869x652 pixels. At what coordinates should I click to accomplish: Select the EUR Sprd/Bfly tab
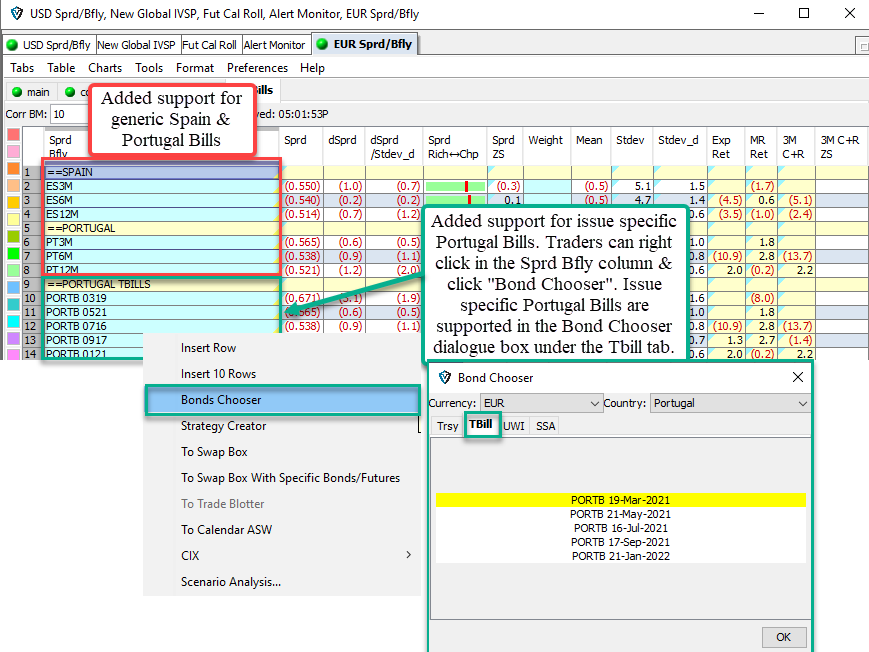(366, 44)
